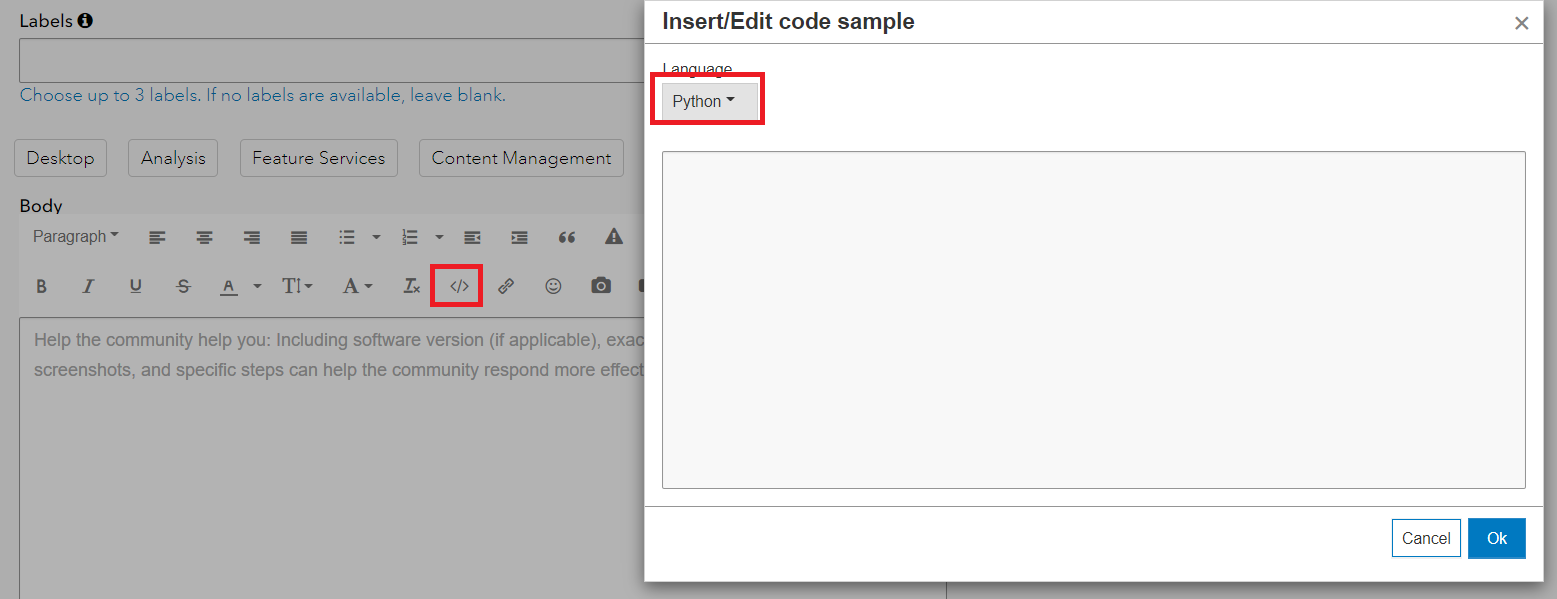Open the Python language dropdown
The width and height of the screenshot is (1557, 599).
(703, 101)
